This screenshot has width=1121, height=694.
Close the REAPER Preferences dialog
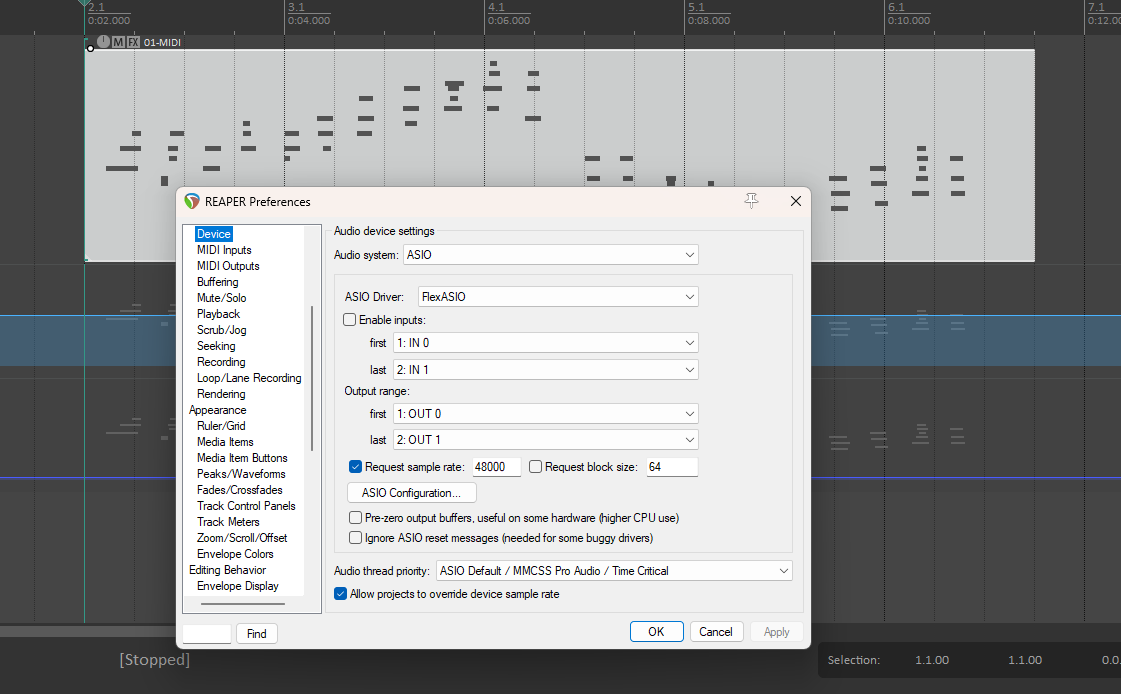[x=796, y=201]
